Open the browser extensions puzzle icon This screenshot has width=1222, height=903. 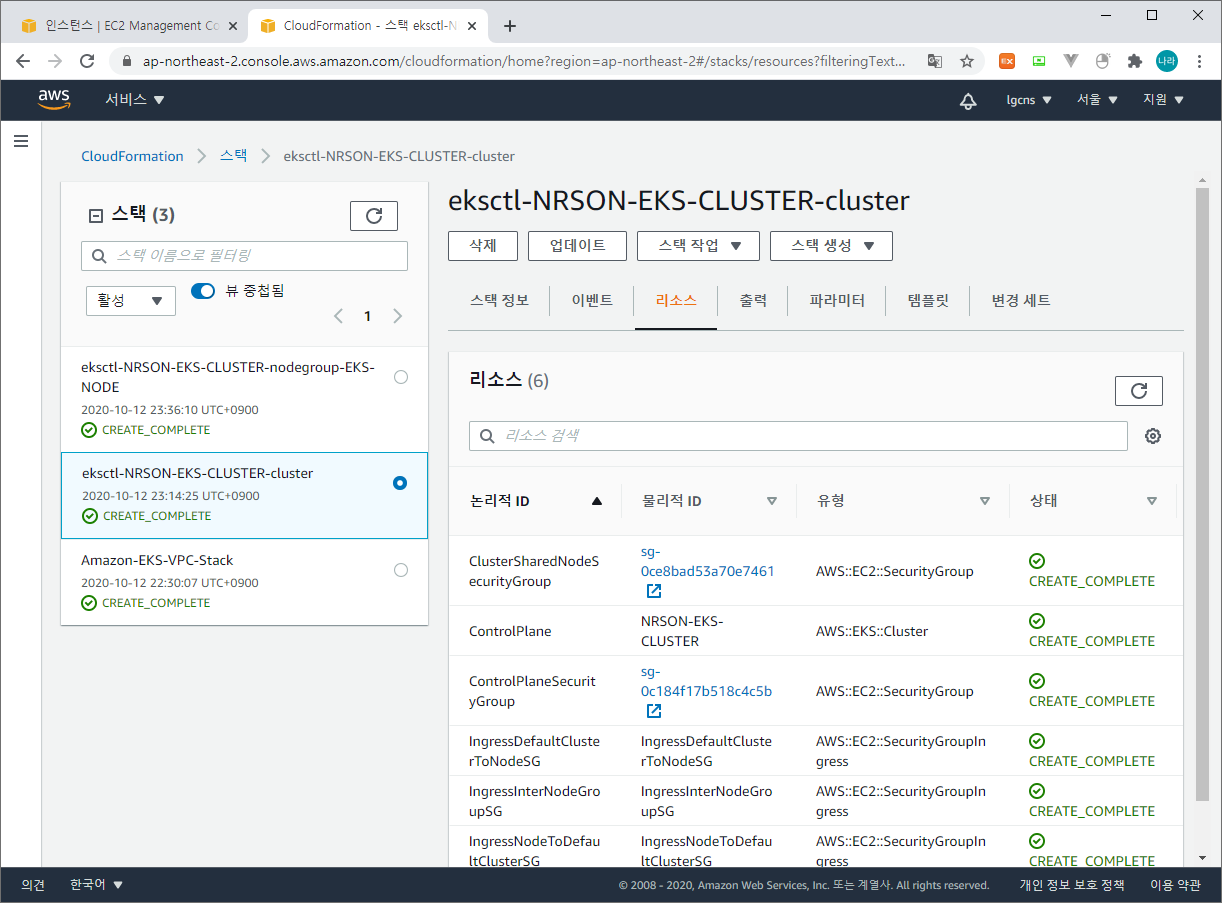click(x=1134, y=61)
